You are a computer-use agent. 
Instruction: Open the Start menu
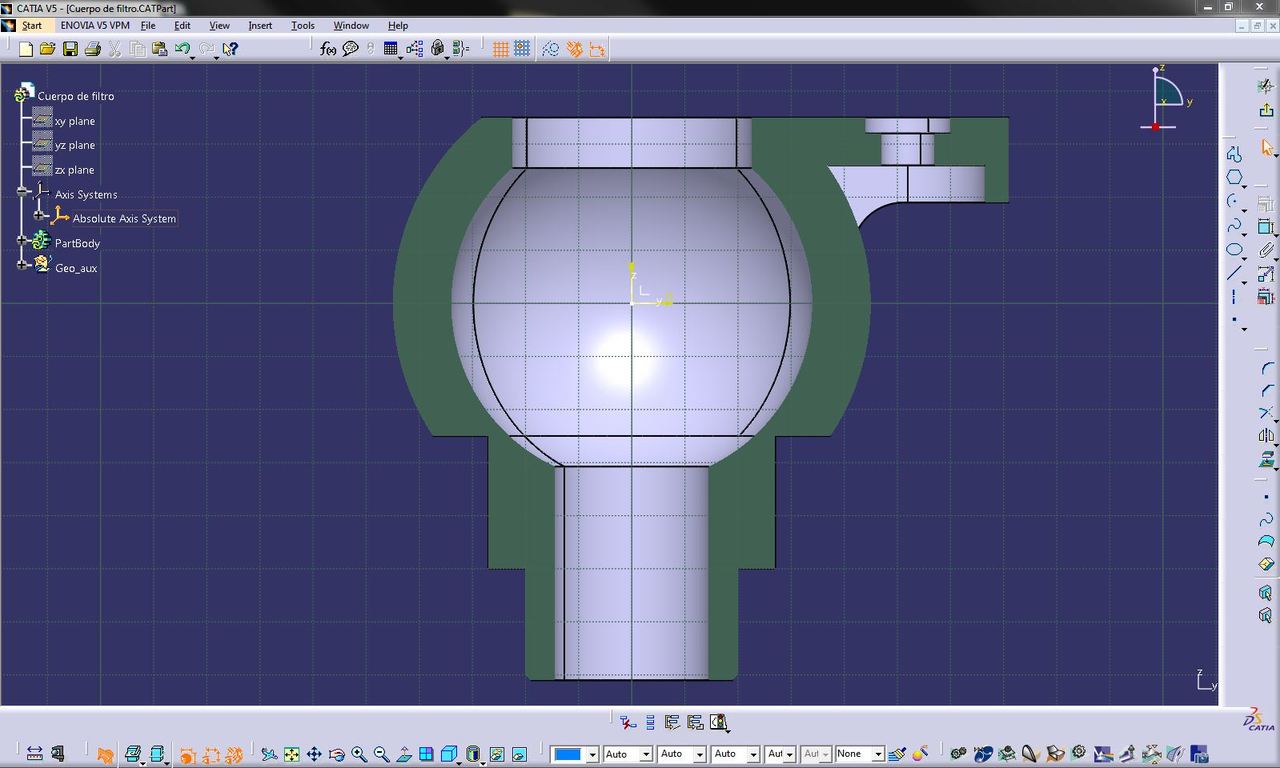32,25
